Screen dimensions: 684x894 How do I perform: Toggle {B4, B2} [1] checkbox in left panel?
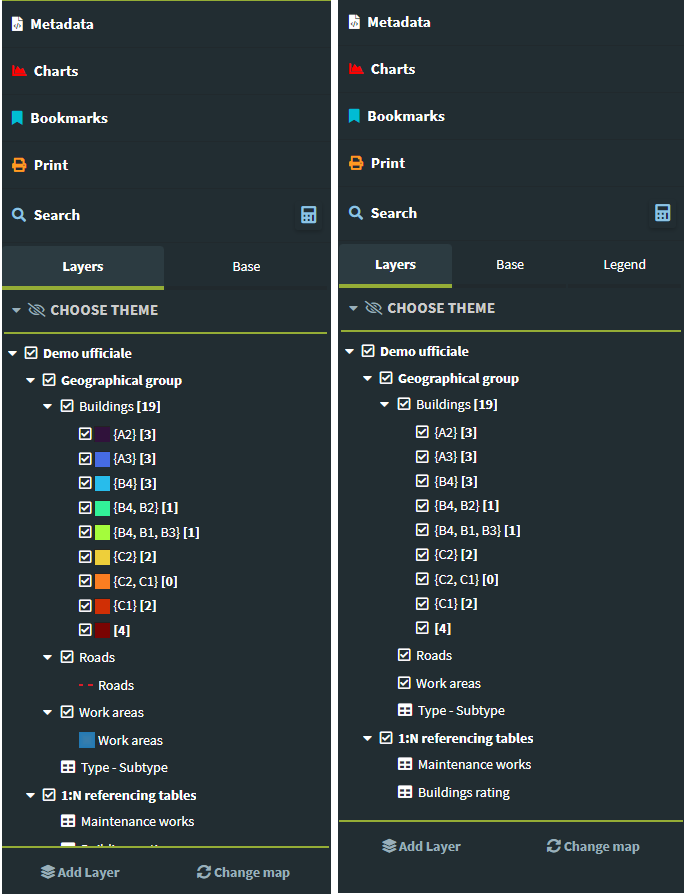pyautogui.click(x=85, y=507)
